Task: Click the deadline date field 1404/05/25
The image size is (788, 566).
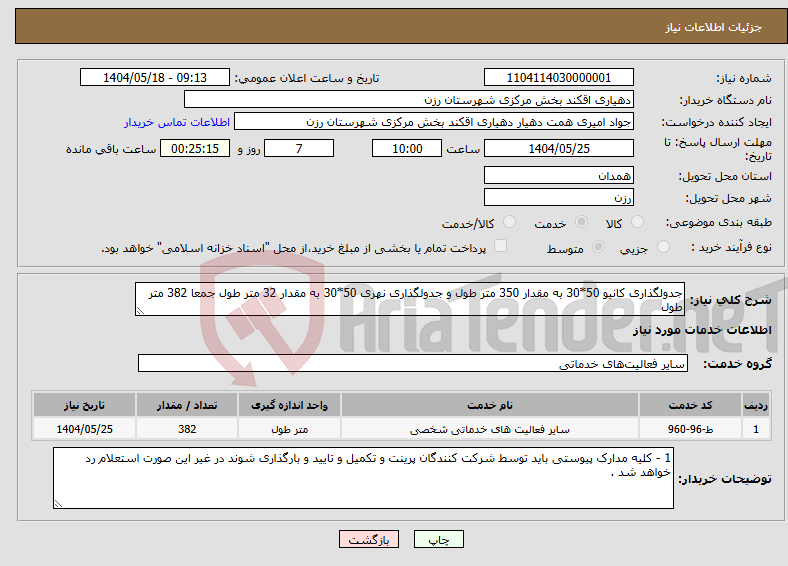Action: (x=558, y=148)
